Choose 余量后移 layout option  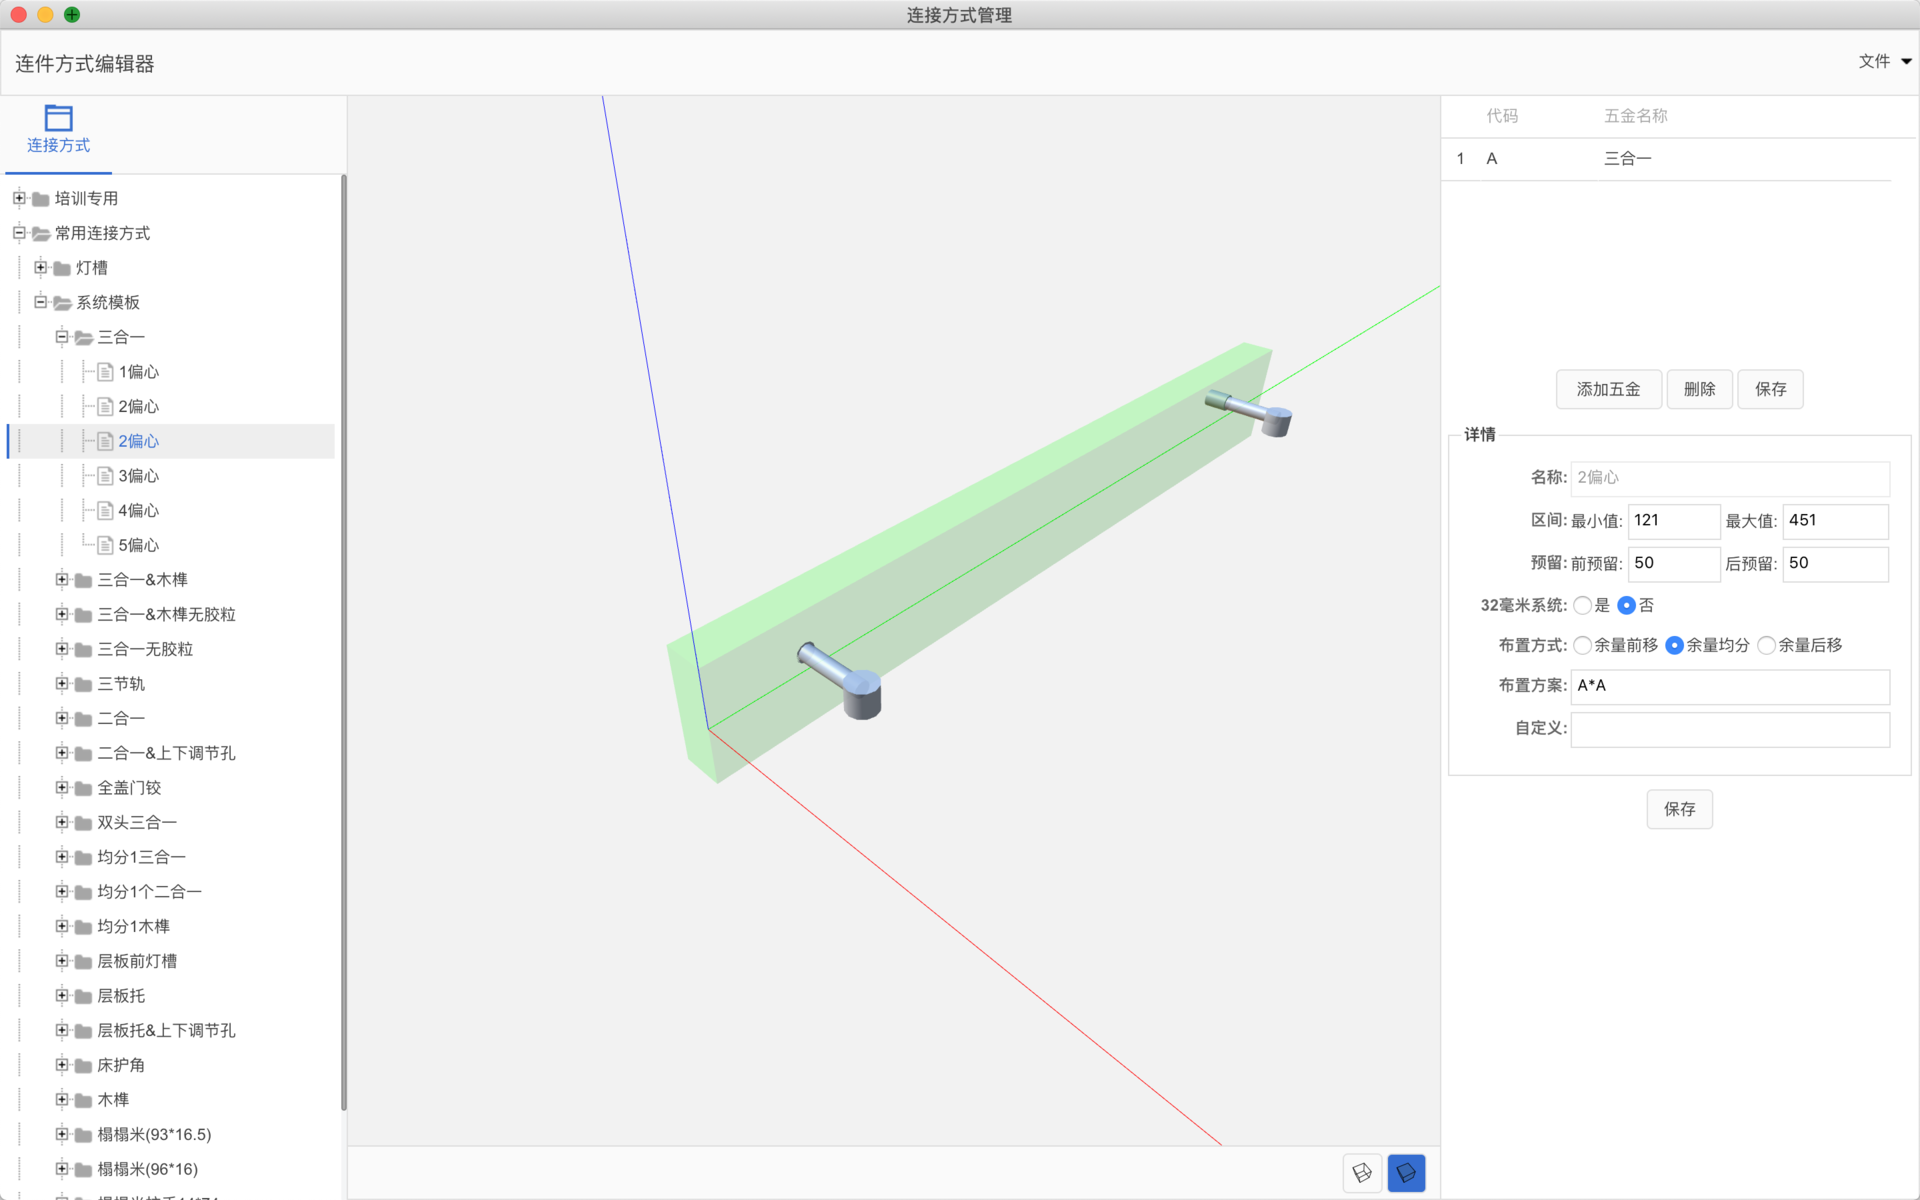pos(1766,645)
